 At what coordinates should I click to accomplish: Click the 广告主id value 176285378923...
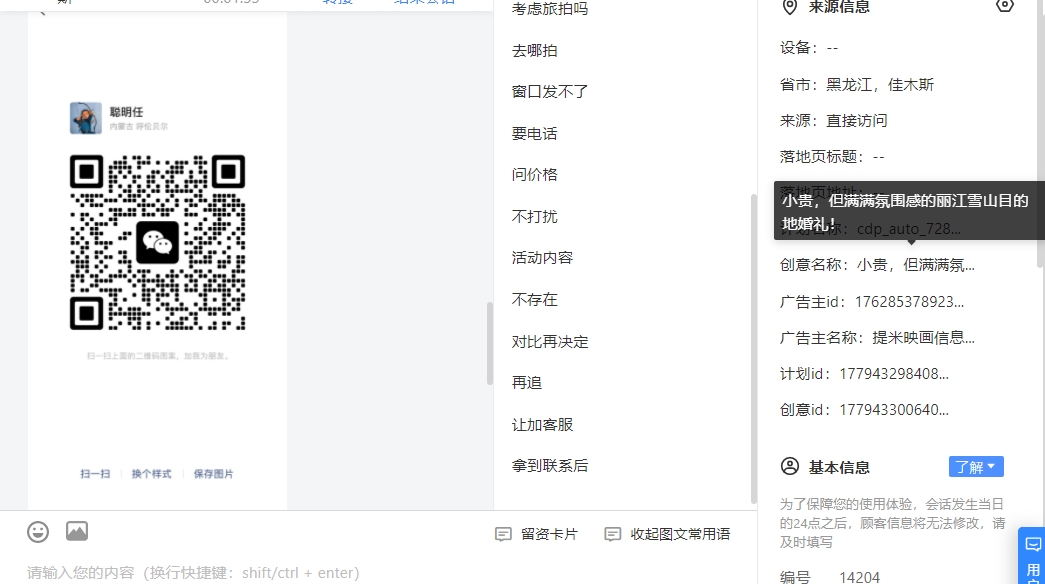click(x=909, y=302)
